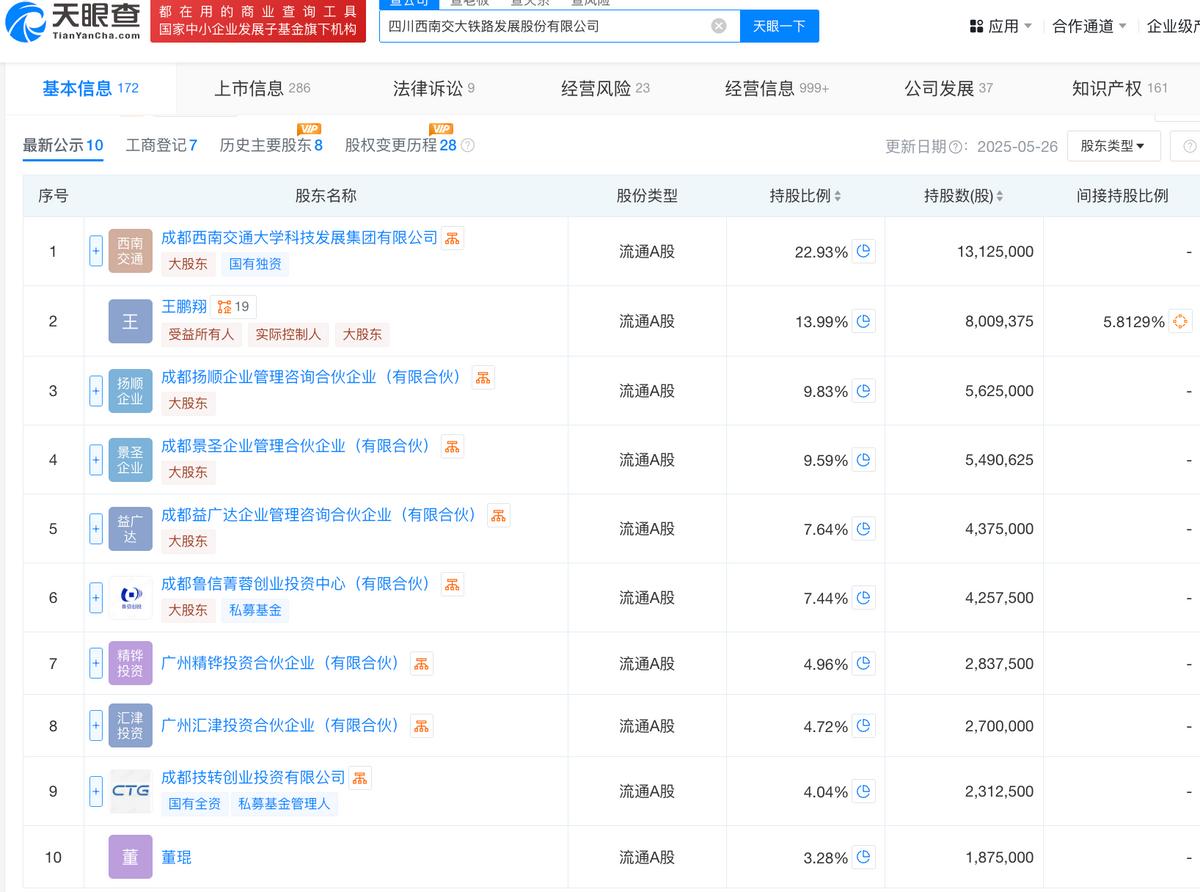
Task: Select 股权变更历程 VIP sub-tab
Action: tap(401, 145)
